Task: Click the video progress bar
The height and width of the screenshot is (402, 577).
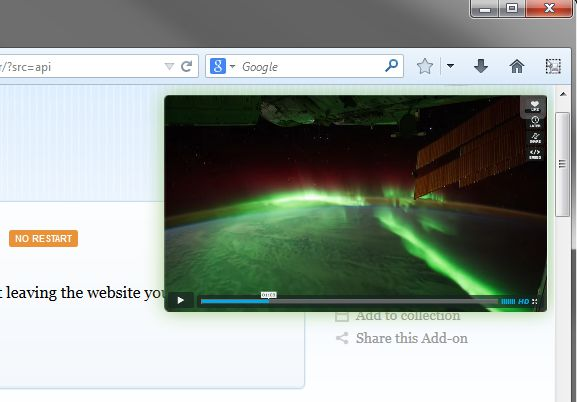Action: pos(349,302)
